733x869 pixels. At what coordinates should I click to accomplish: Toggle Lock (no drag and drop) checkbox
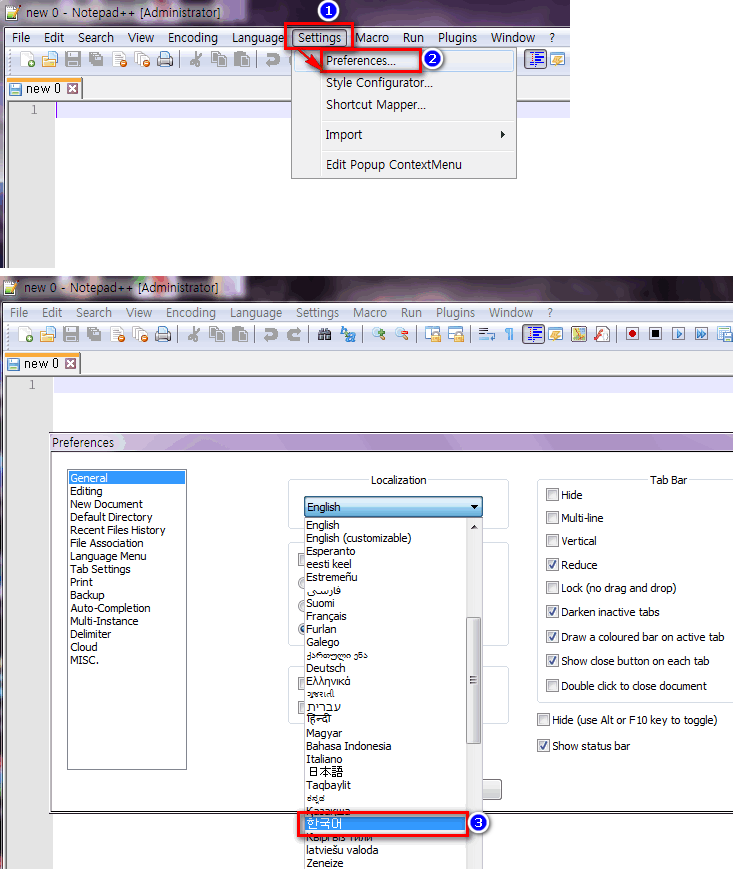[x=552, y=587]
